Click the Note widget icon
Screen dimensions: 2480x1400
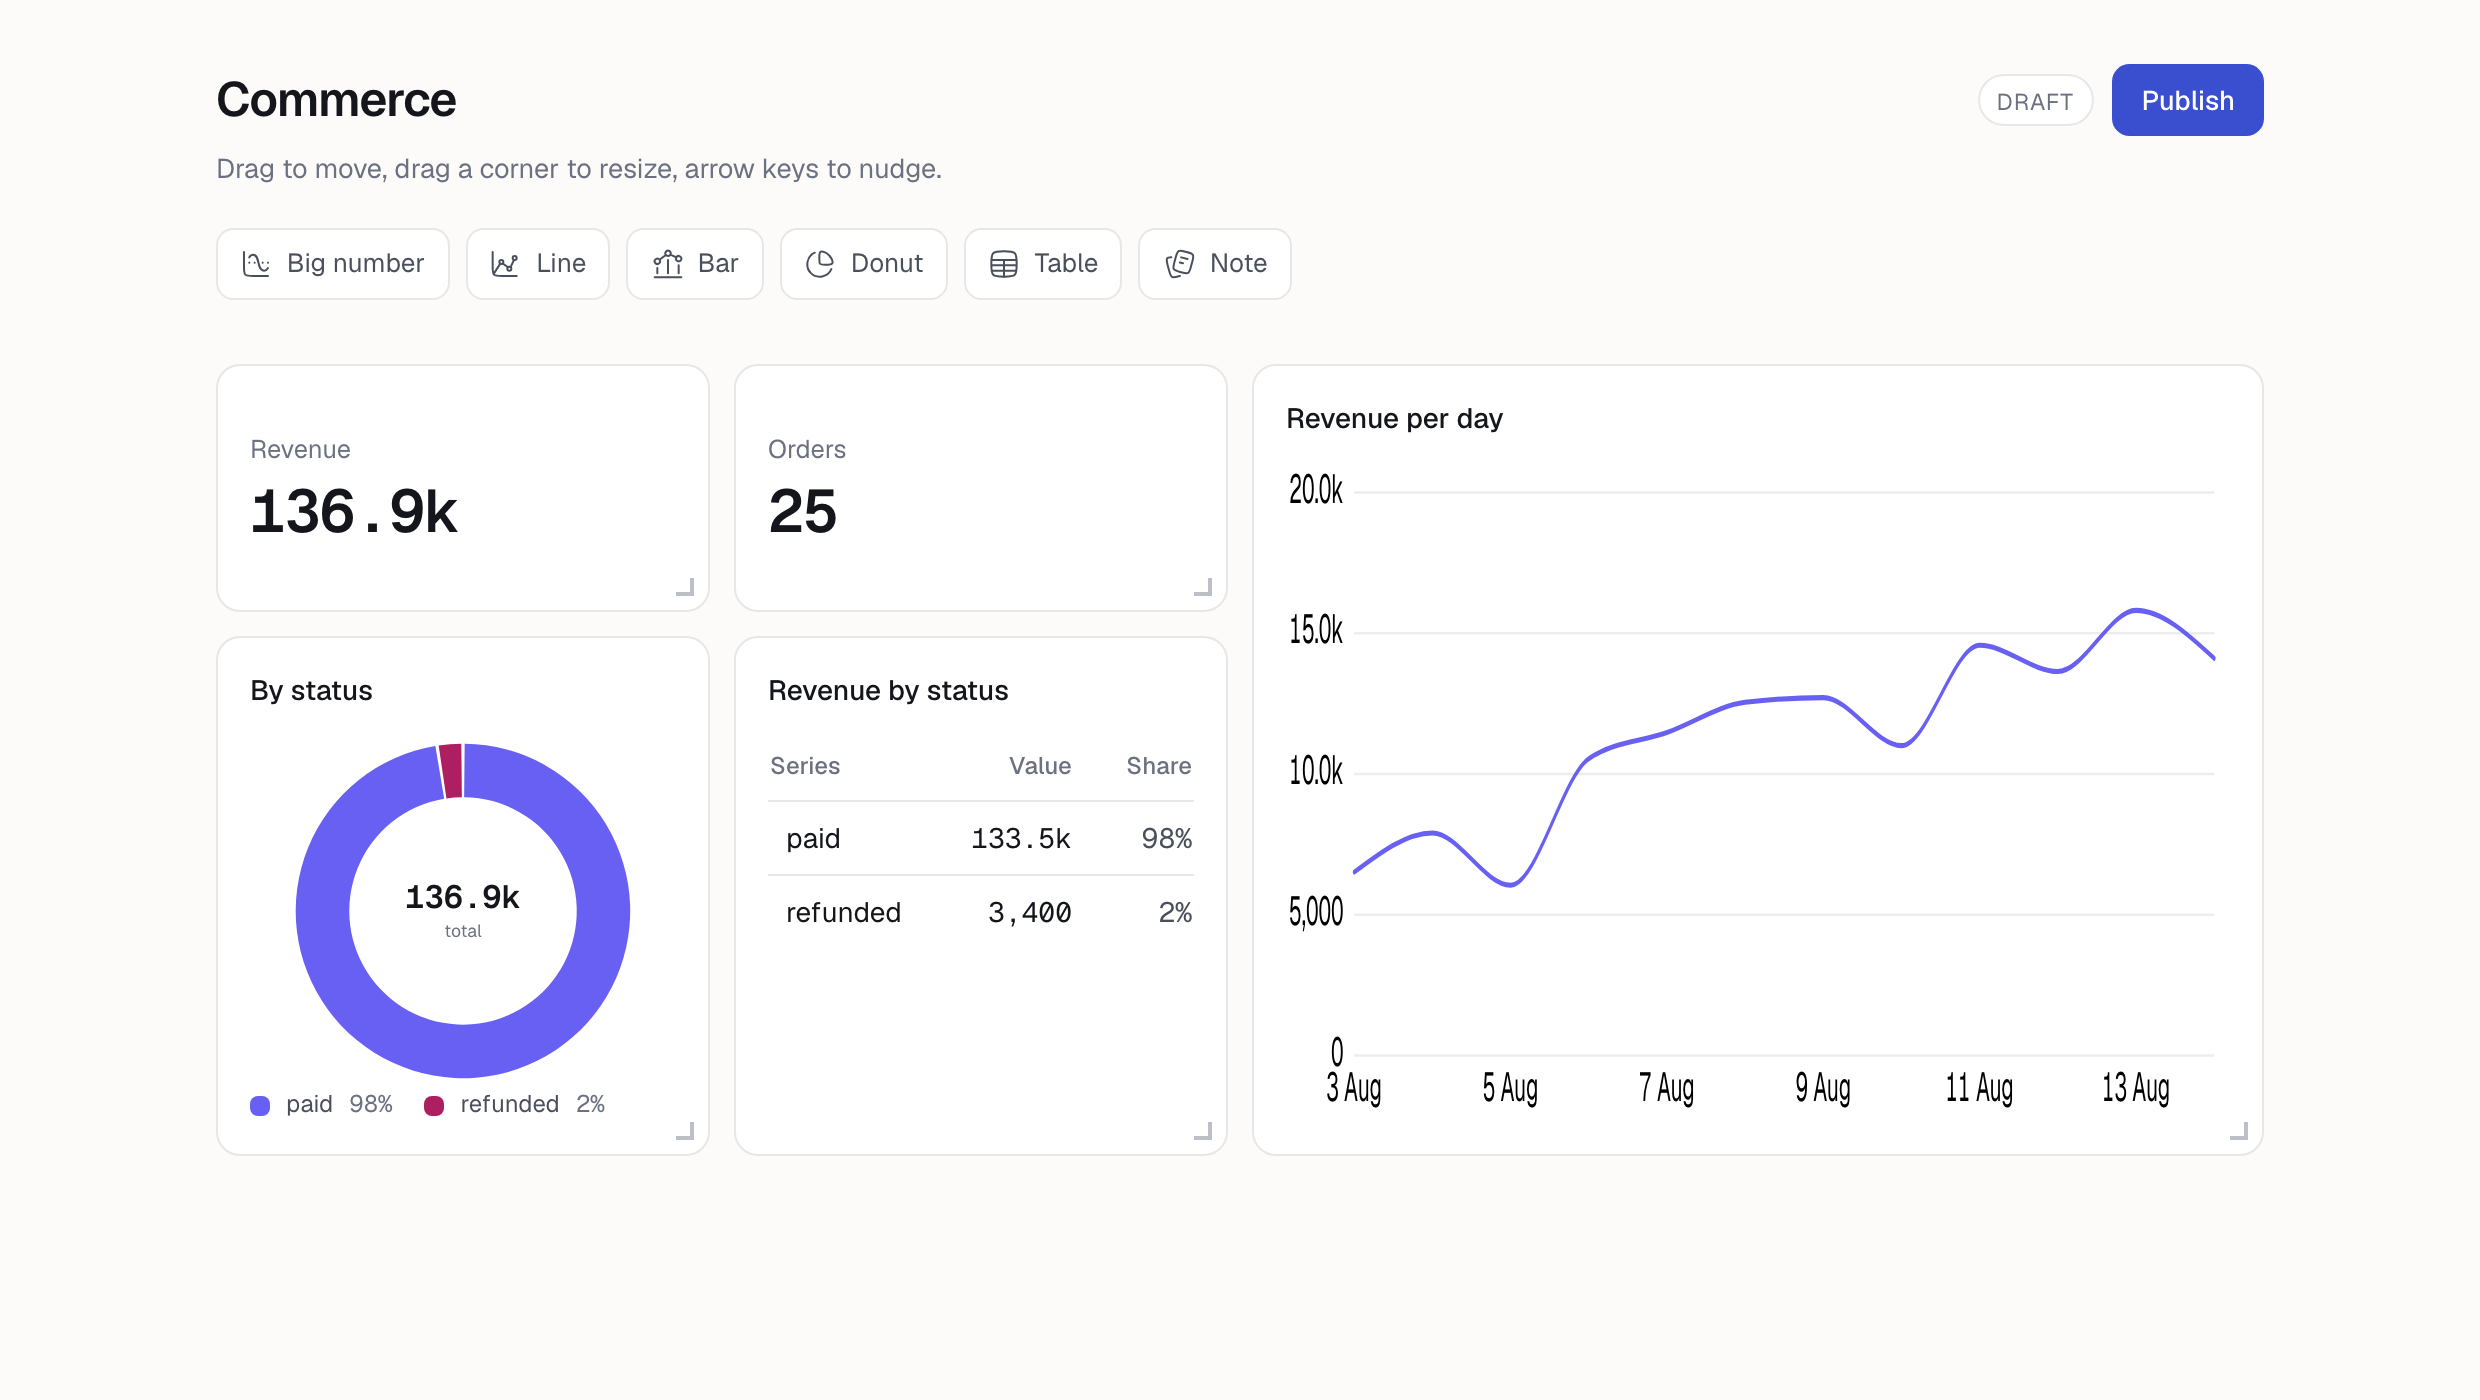point(1180,264)
